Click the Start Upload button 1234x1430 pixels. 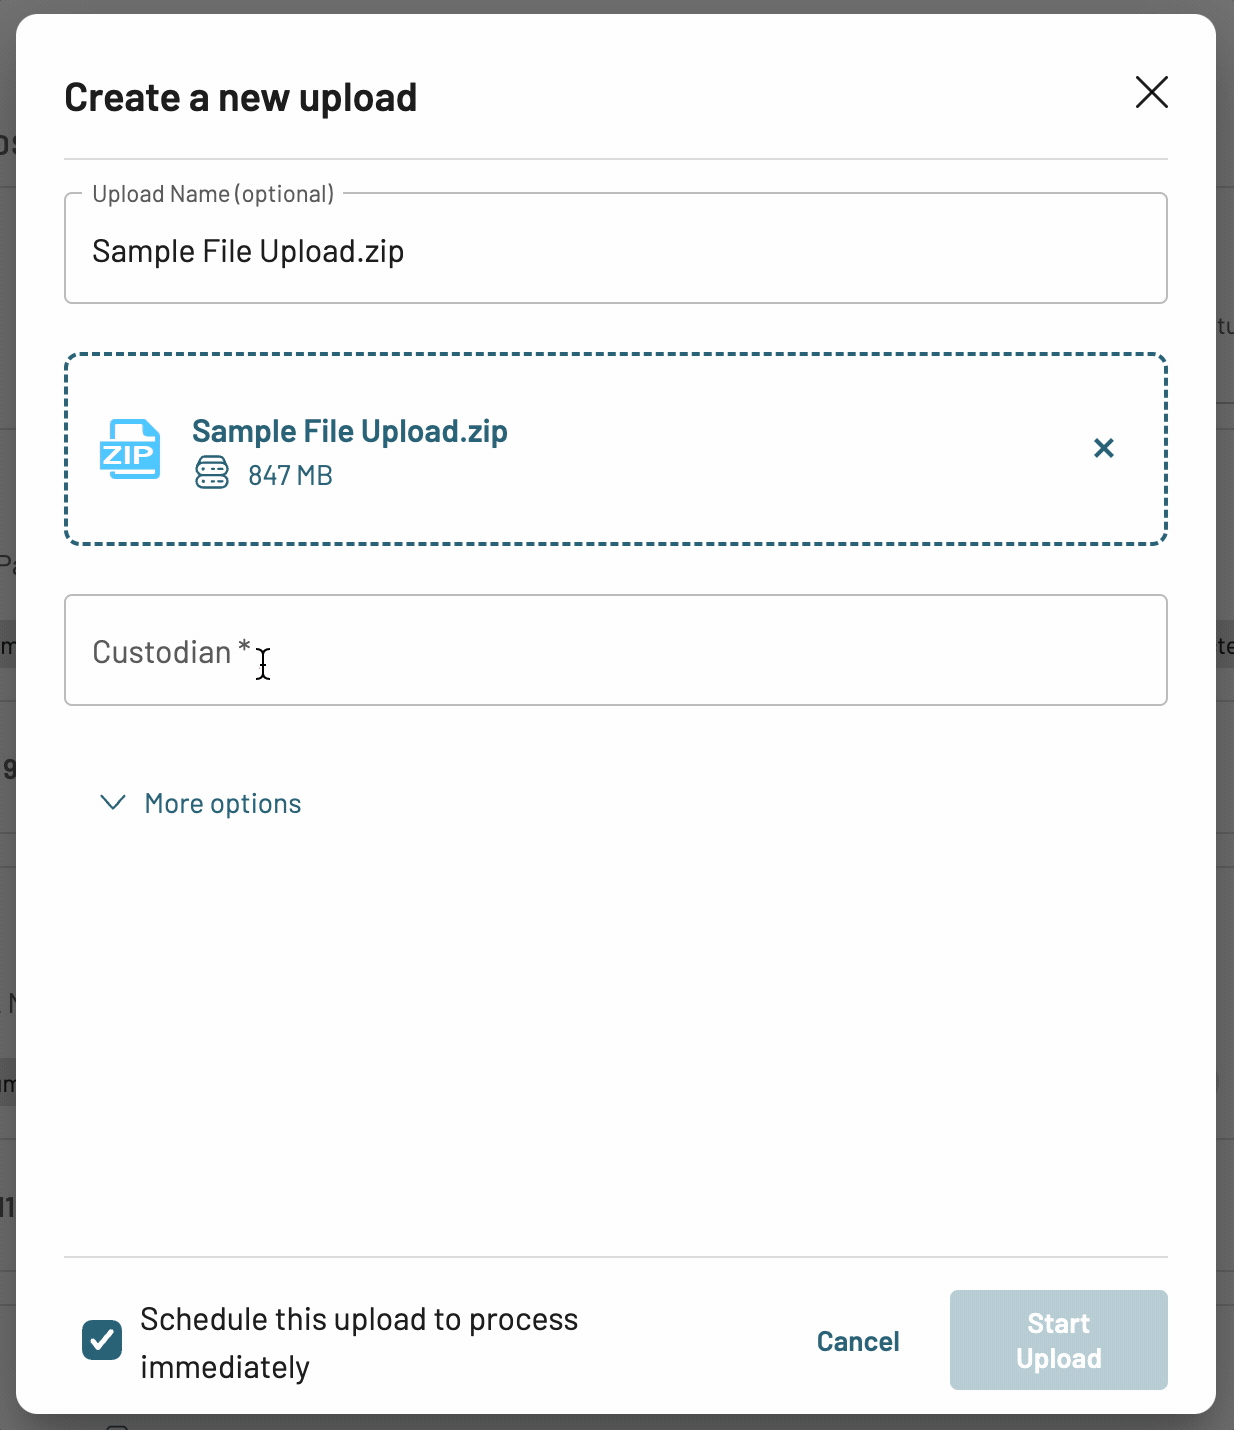tap(1059, 1340)
